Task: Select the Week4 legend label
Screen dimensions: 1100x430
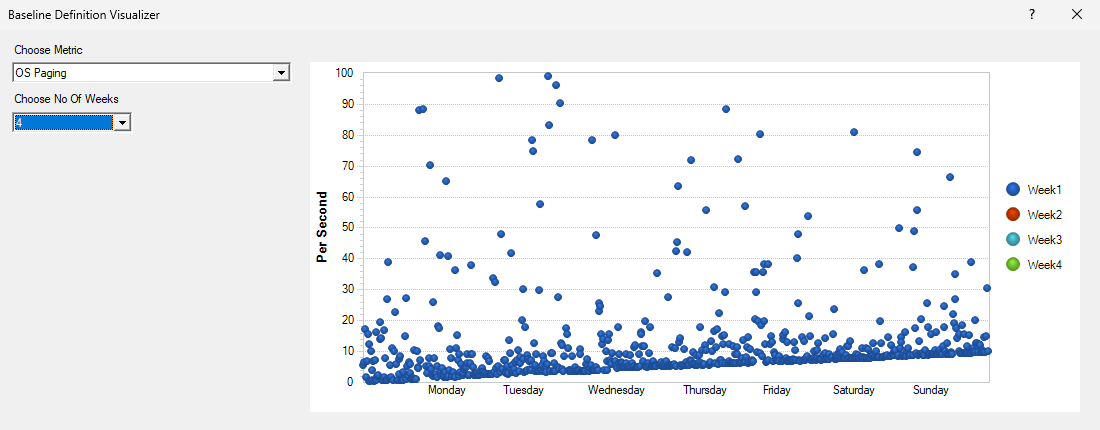Action: [x=1044, y=264]
